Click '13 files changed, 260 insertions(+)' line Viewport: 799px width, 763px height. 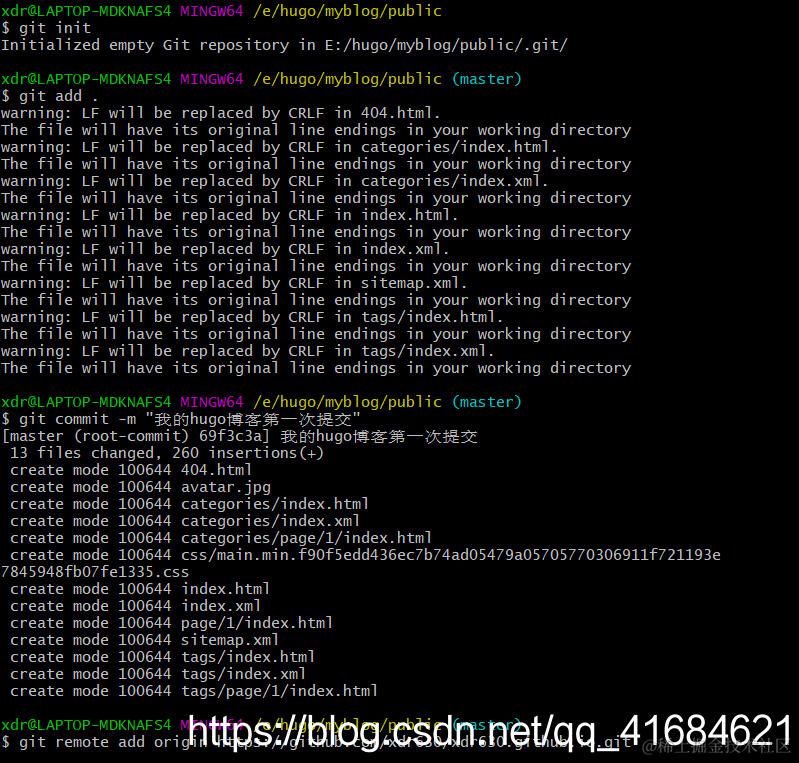(167, 453)
